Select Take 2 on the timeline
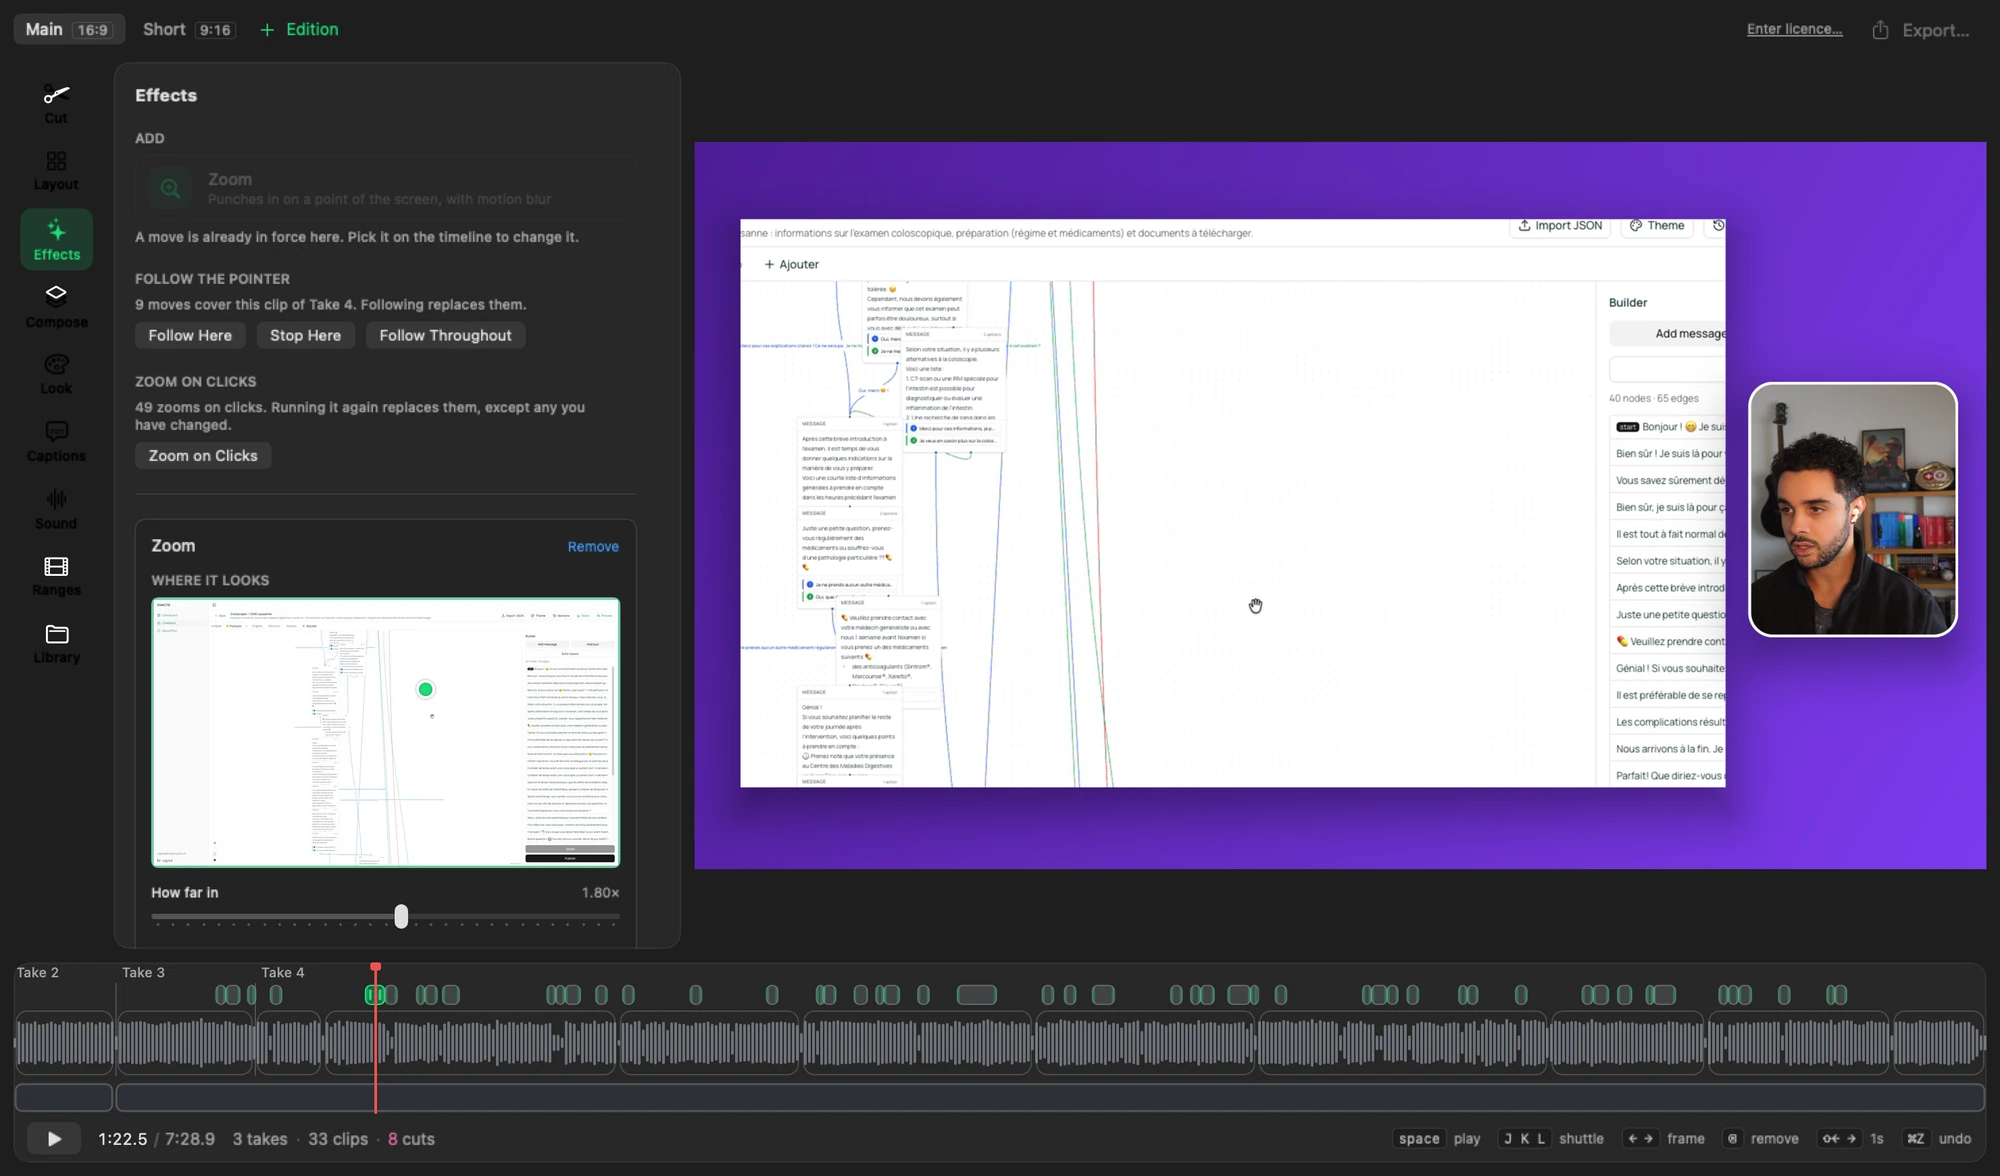The height and width of the screenshot is (1176, 2000). pyautogui.click(x=38, y=972)
